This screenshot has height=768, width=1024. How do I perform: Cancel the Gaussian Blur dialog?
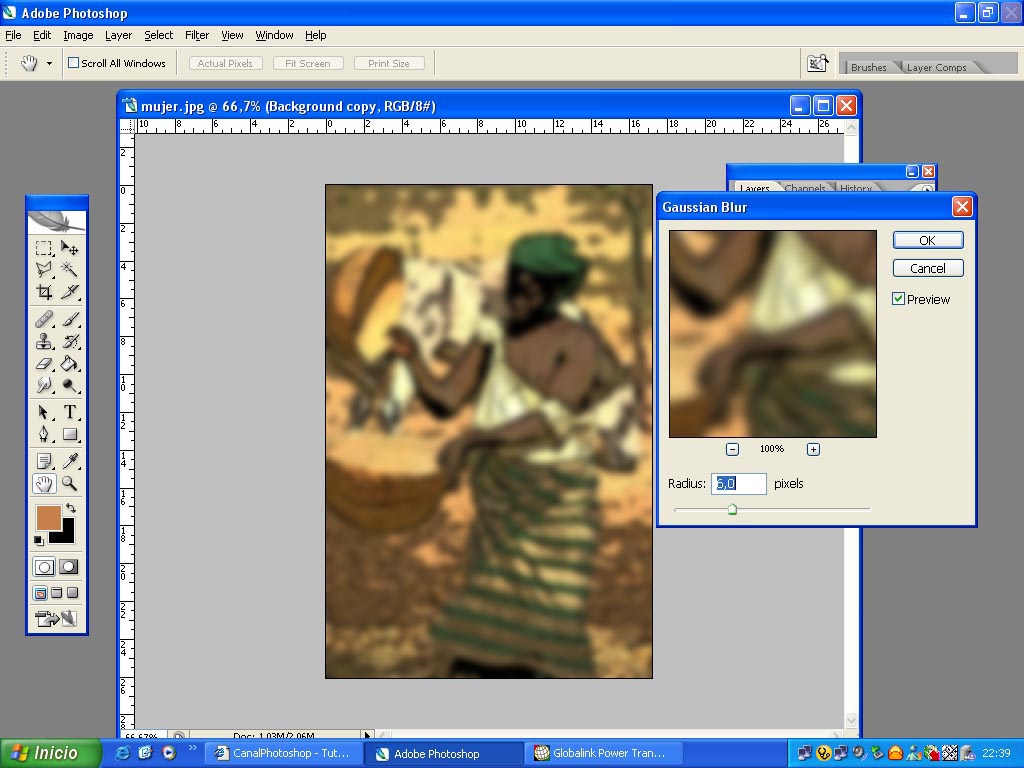tap(927, 268)
